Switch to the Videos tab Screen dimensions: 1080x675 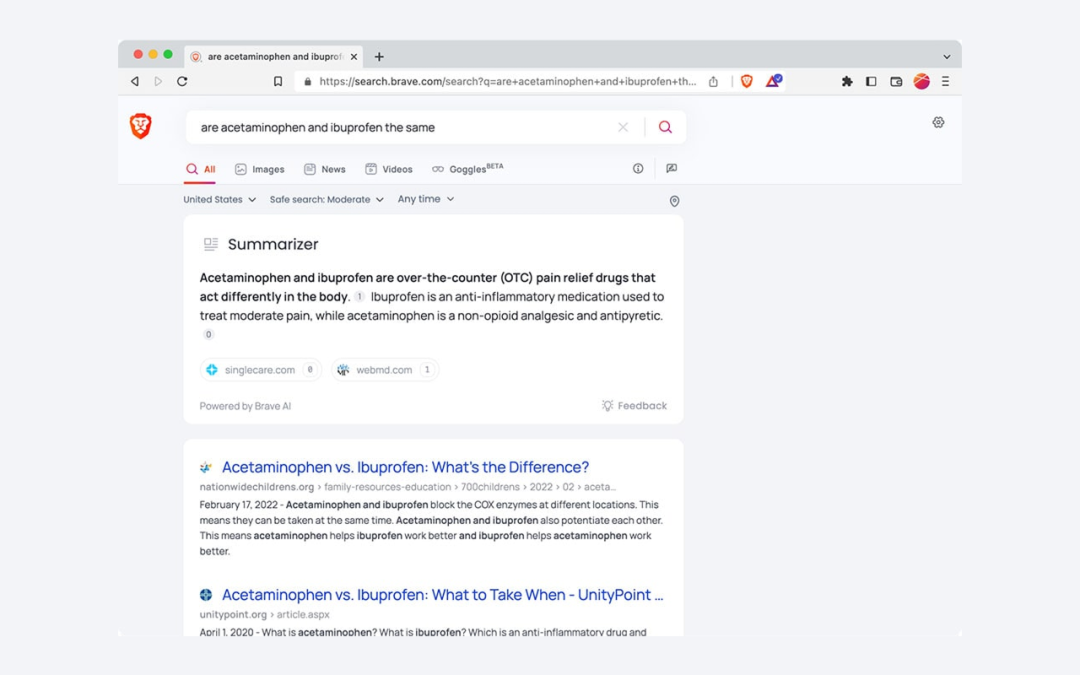pyautogui.click(x=389, y=169)
